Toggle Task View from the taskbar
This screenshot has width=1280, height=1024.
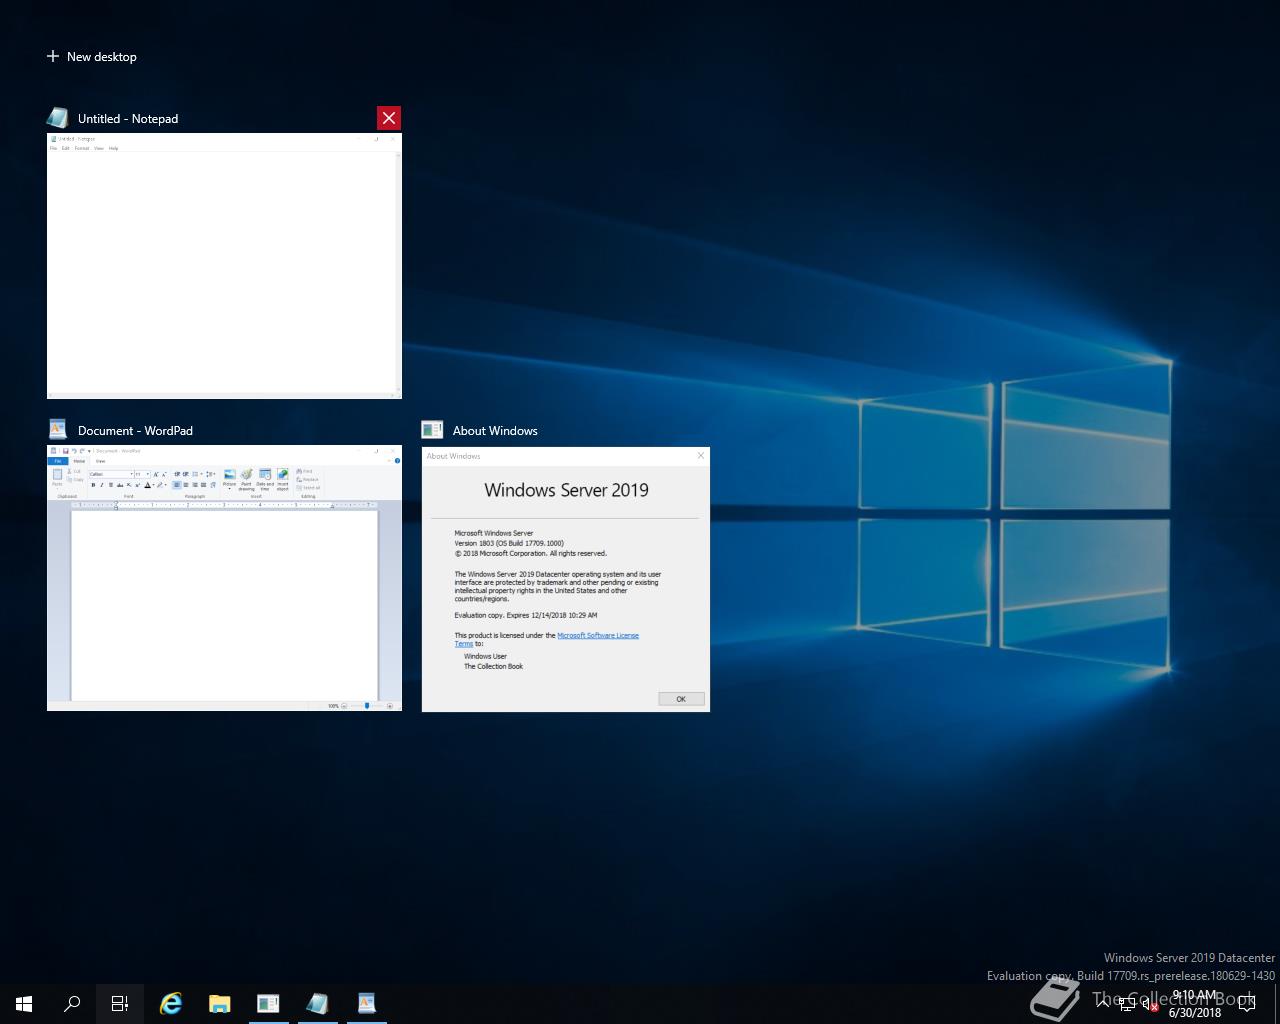tap(120, 1003)
